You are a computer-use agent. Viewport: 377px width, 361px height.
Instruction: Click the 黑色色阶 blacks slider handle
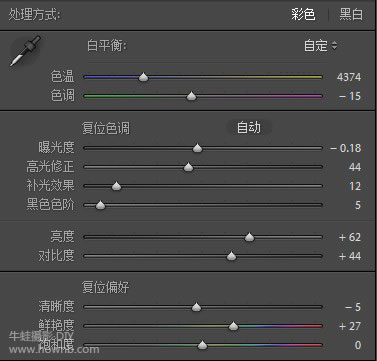[100, 205]
